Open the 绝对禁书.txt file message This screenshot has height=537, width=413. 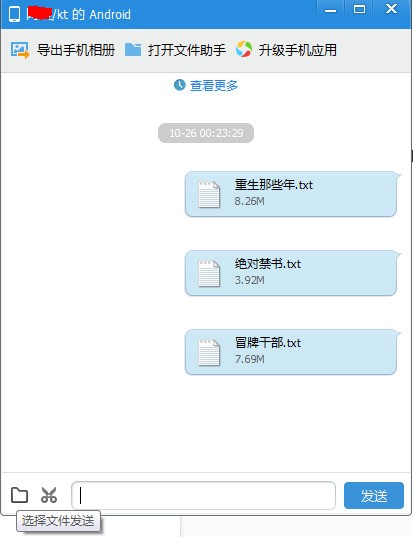292,273
